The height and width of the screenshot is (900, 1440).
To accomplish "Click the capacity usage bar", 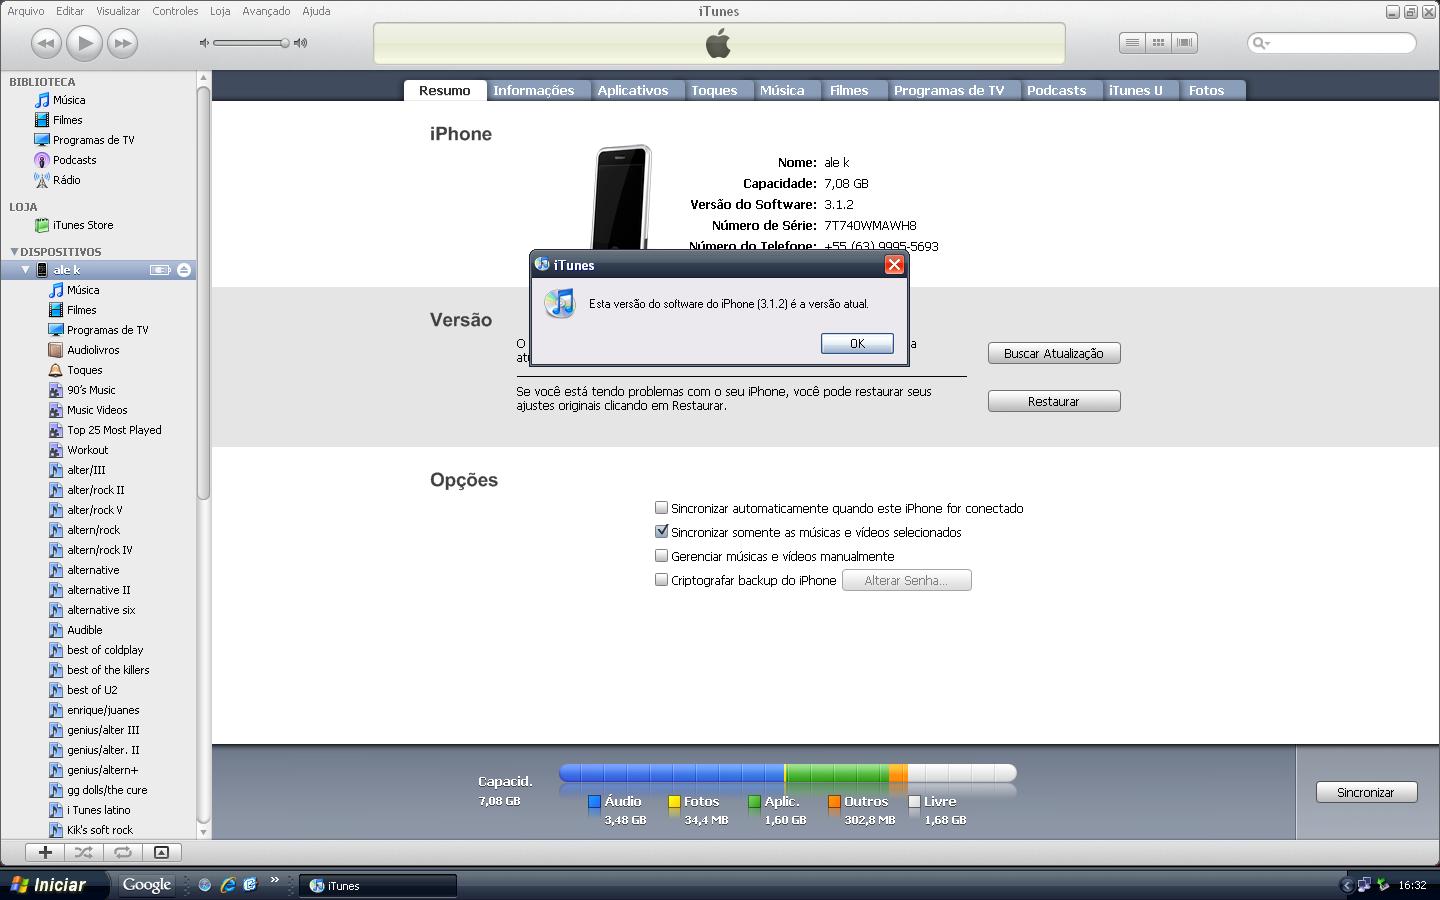I will (x=788, y=773).
